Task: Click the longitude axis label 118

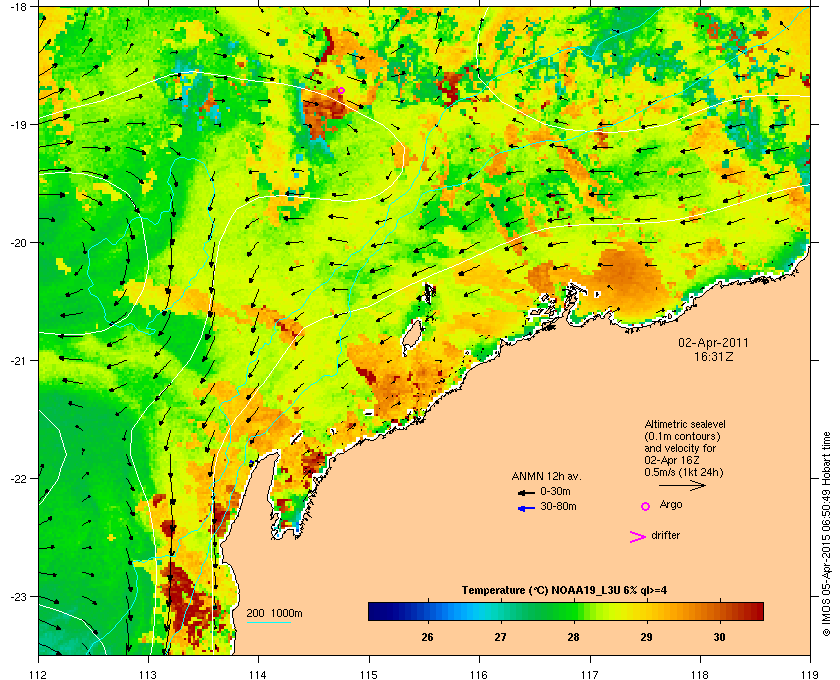Action: point(700,674)
